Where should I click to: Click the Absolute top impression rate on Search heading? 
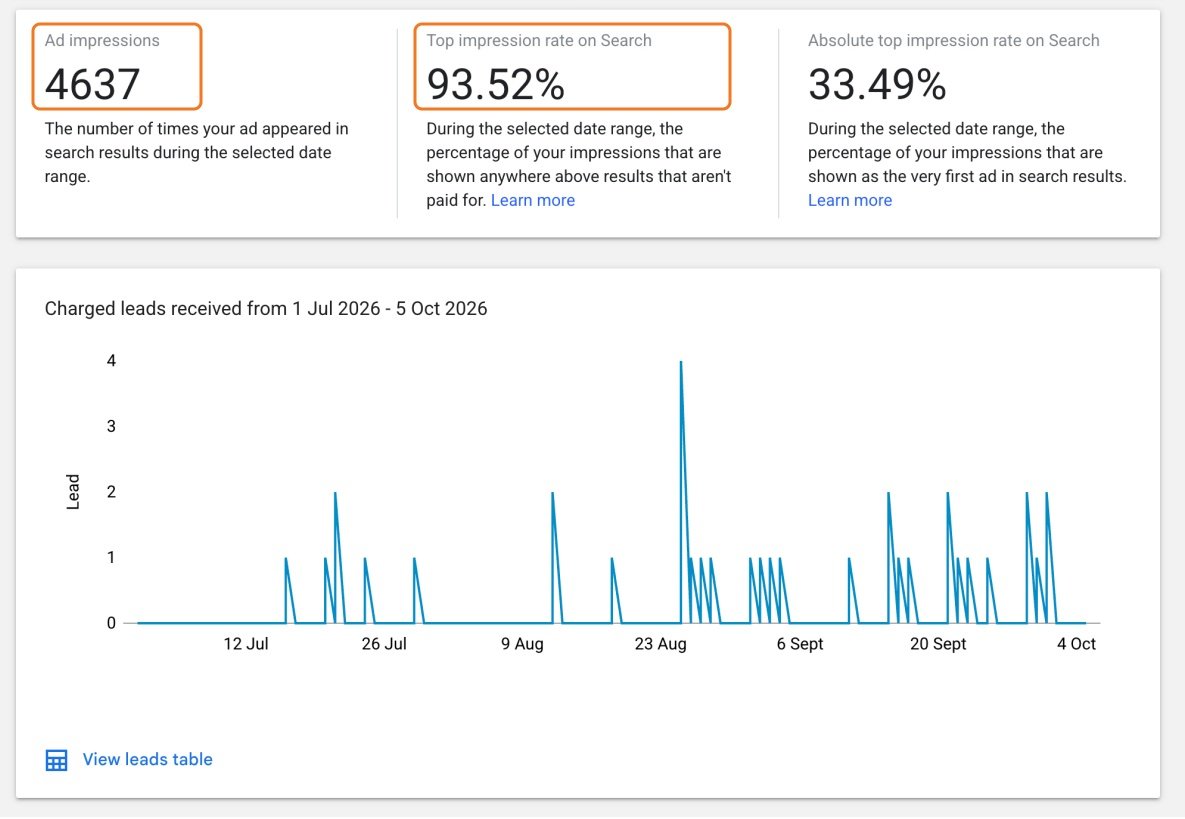click(x=954, y=41)
